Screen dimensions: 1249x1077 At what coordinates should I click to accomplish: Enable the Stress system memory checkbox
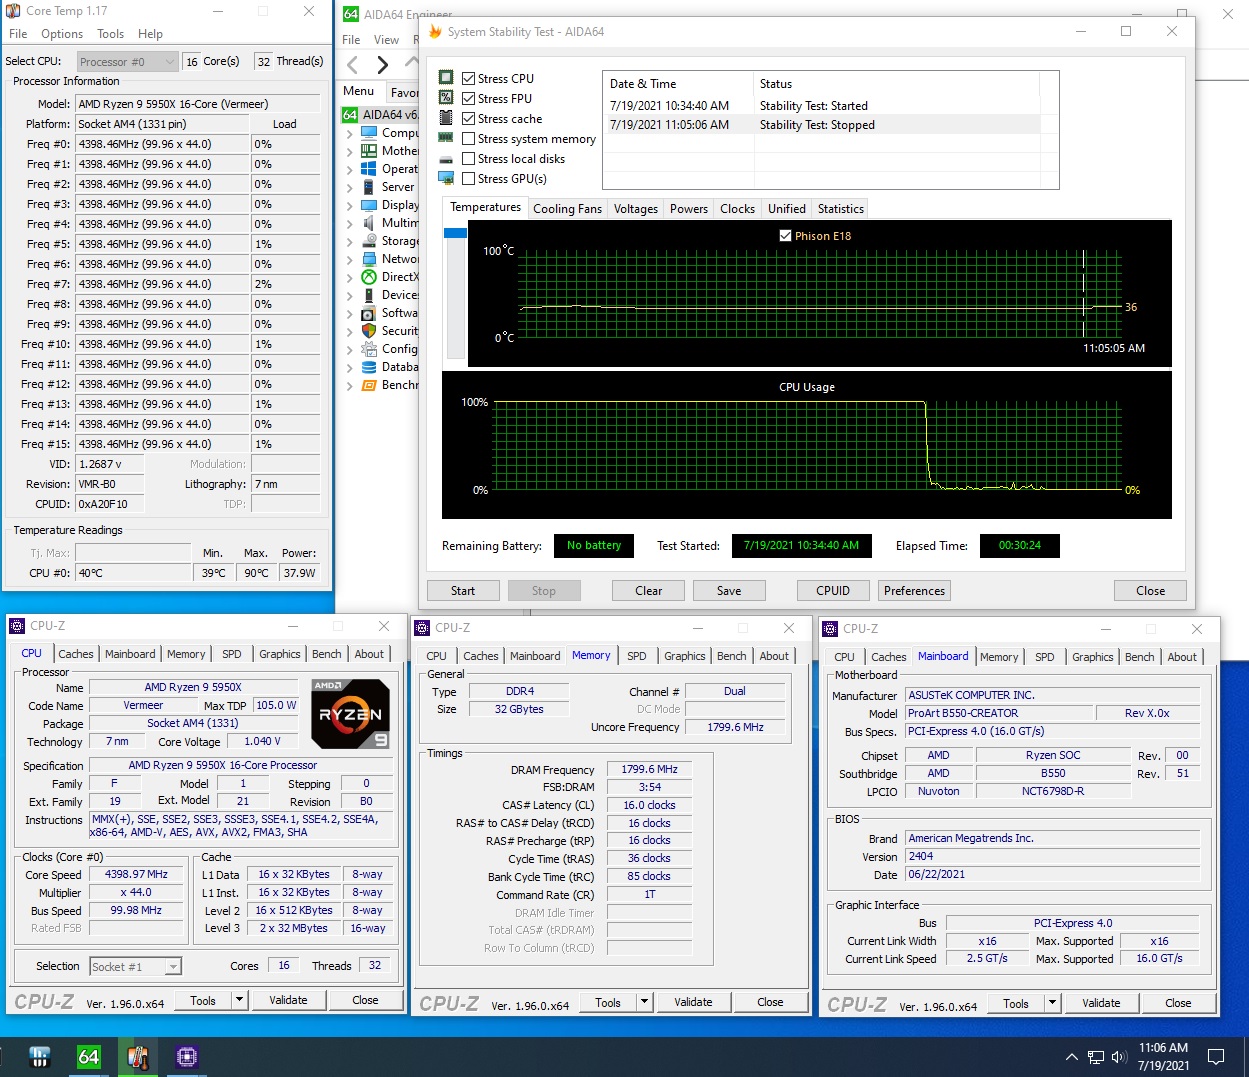pyautogui.click(x=468, y=139)
